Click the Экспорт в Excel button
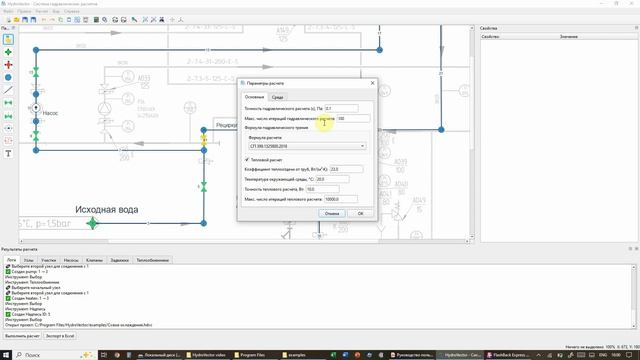The width and height of the screenshot is (640, 360). pos(60,336)
